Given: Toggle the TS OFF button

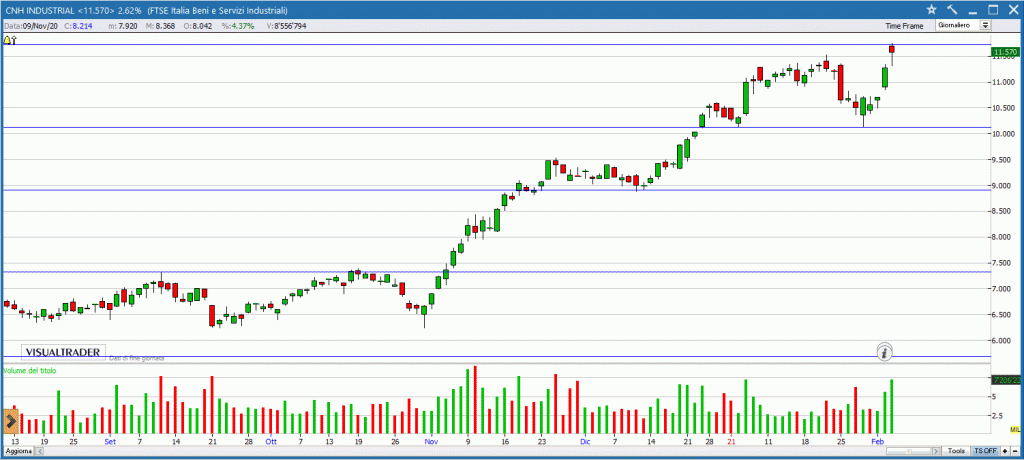Looking at the screenshot, I should click(x=985, y=452).
